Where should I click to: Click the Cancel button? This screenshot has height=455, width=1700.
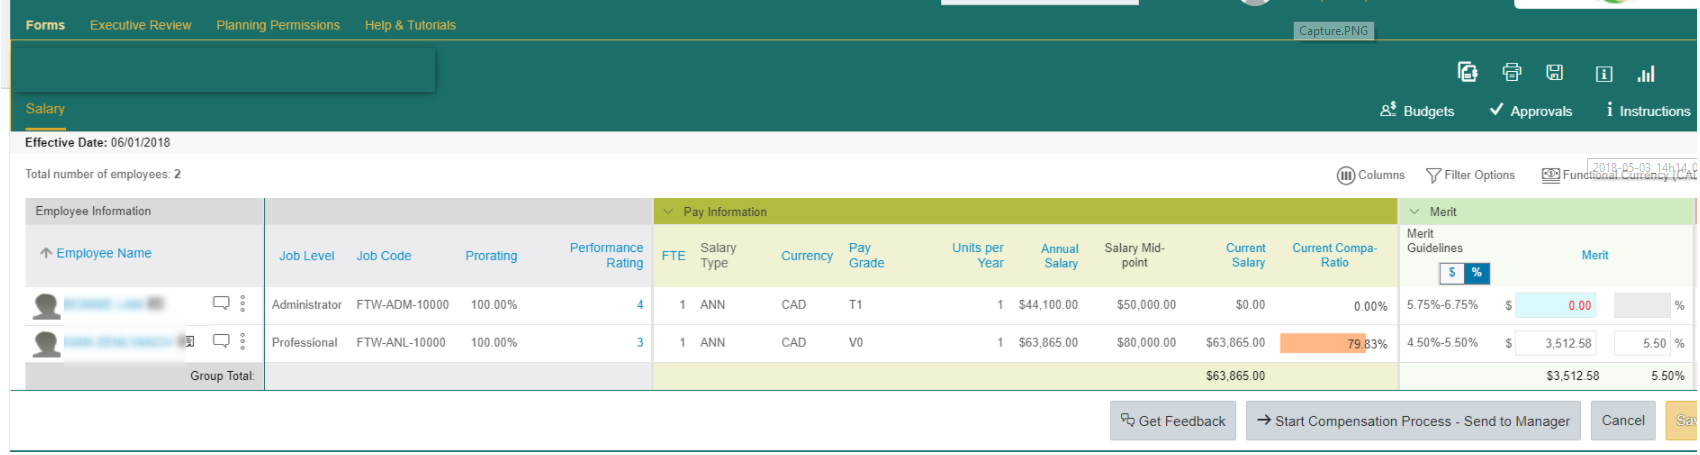tap(1623, 421)
